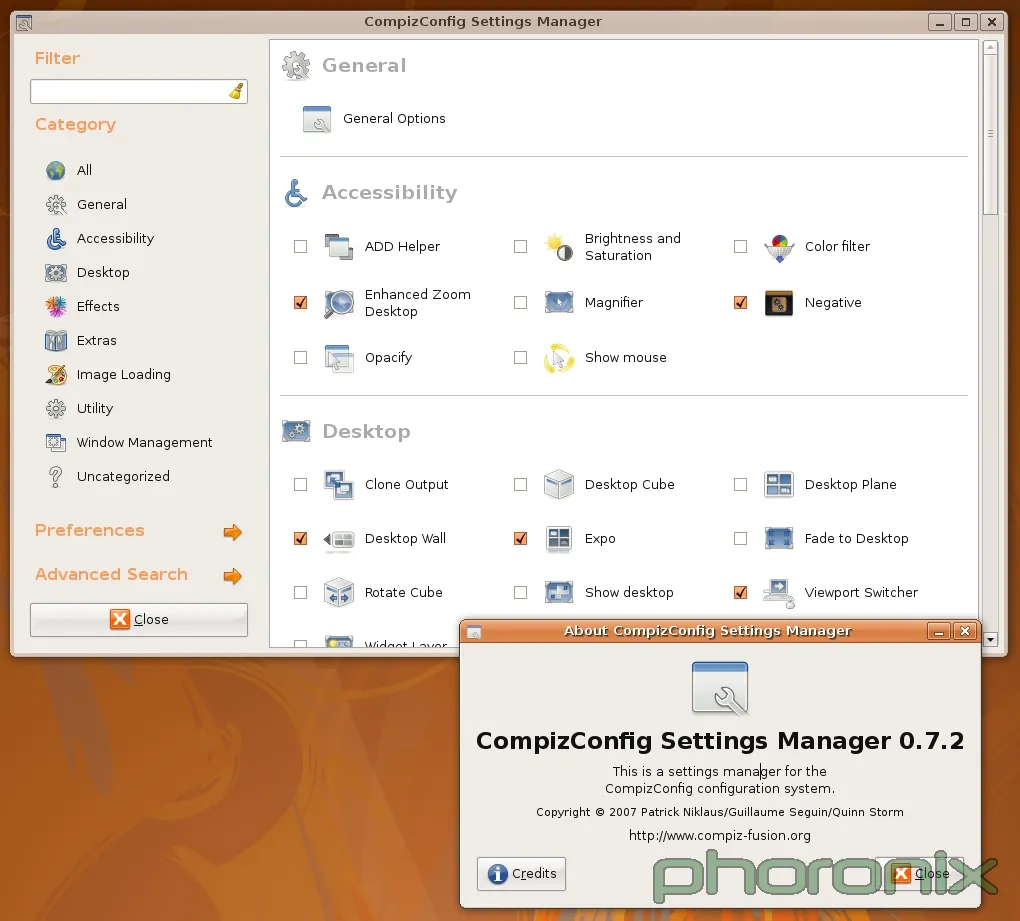Click the Rotate Cube plugin icon
The height and width of the screenshot is (921, 1020).
point(338,593)
